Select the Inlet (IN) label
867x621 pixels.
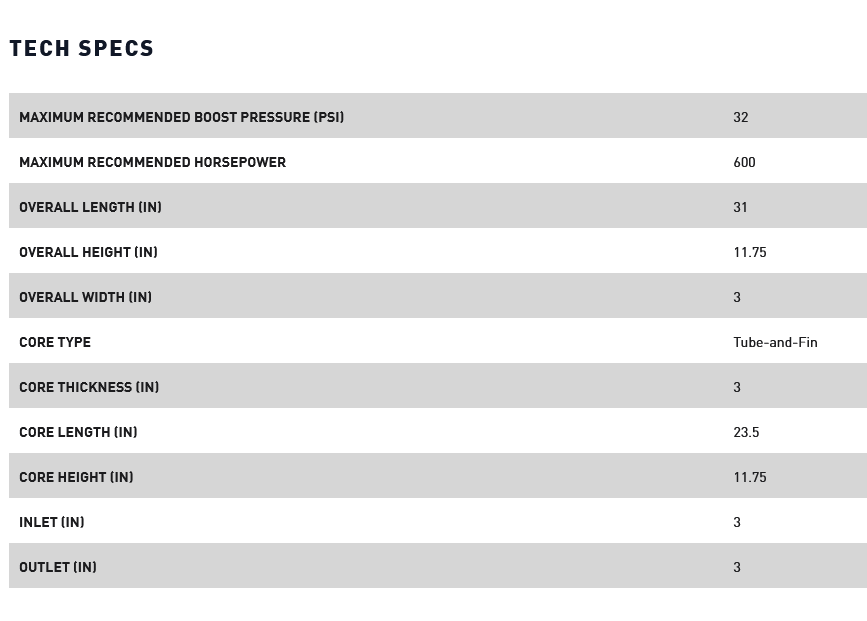coord(51,522)
